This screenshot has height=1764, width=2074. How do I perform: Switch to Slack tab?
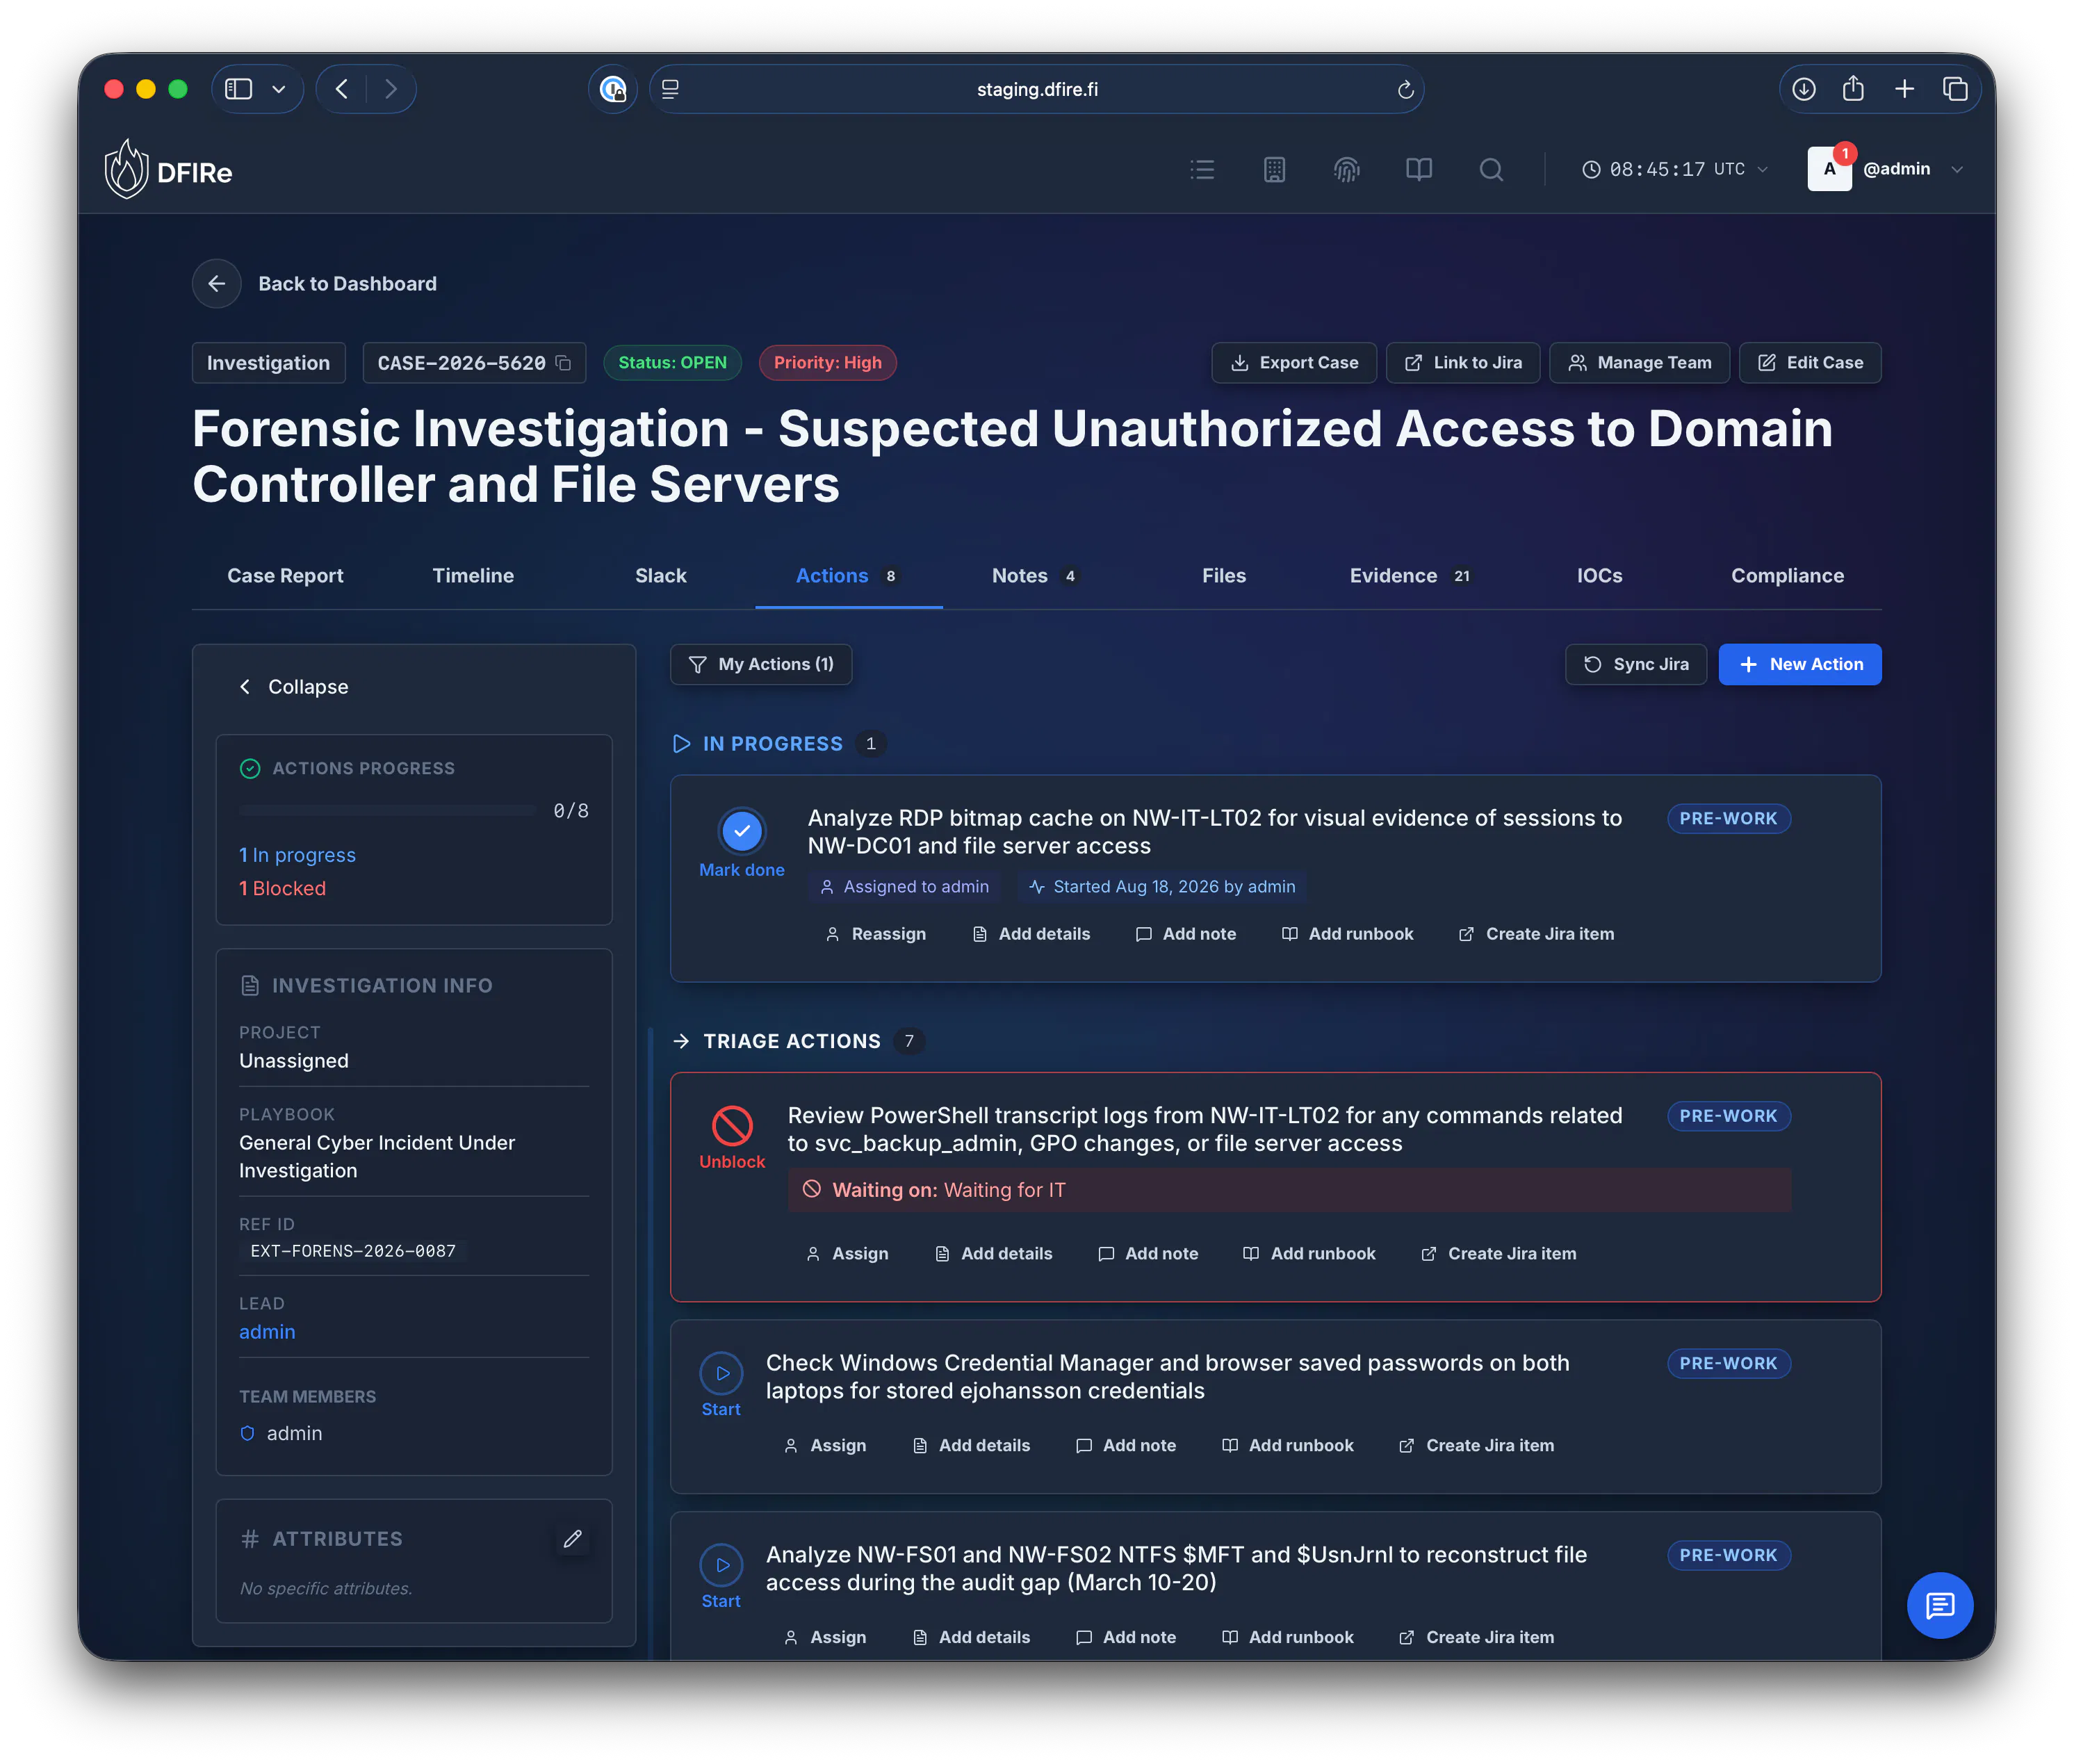point(660,576)
